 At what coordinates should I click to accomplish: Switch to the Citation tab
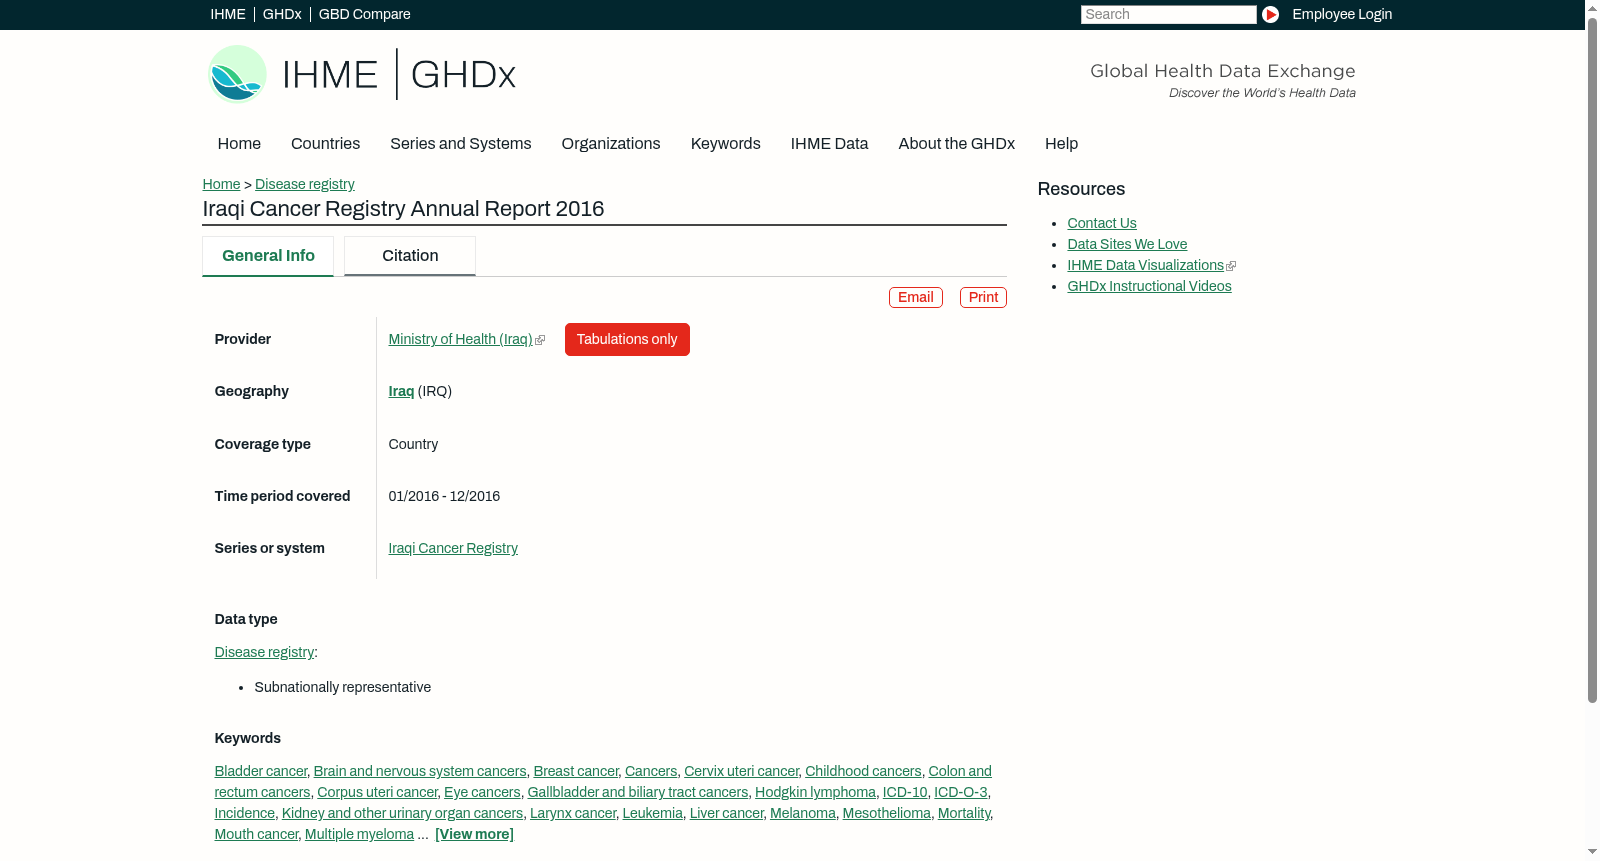[x=410, y=256]
